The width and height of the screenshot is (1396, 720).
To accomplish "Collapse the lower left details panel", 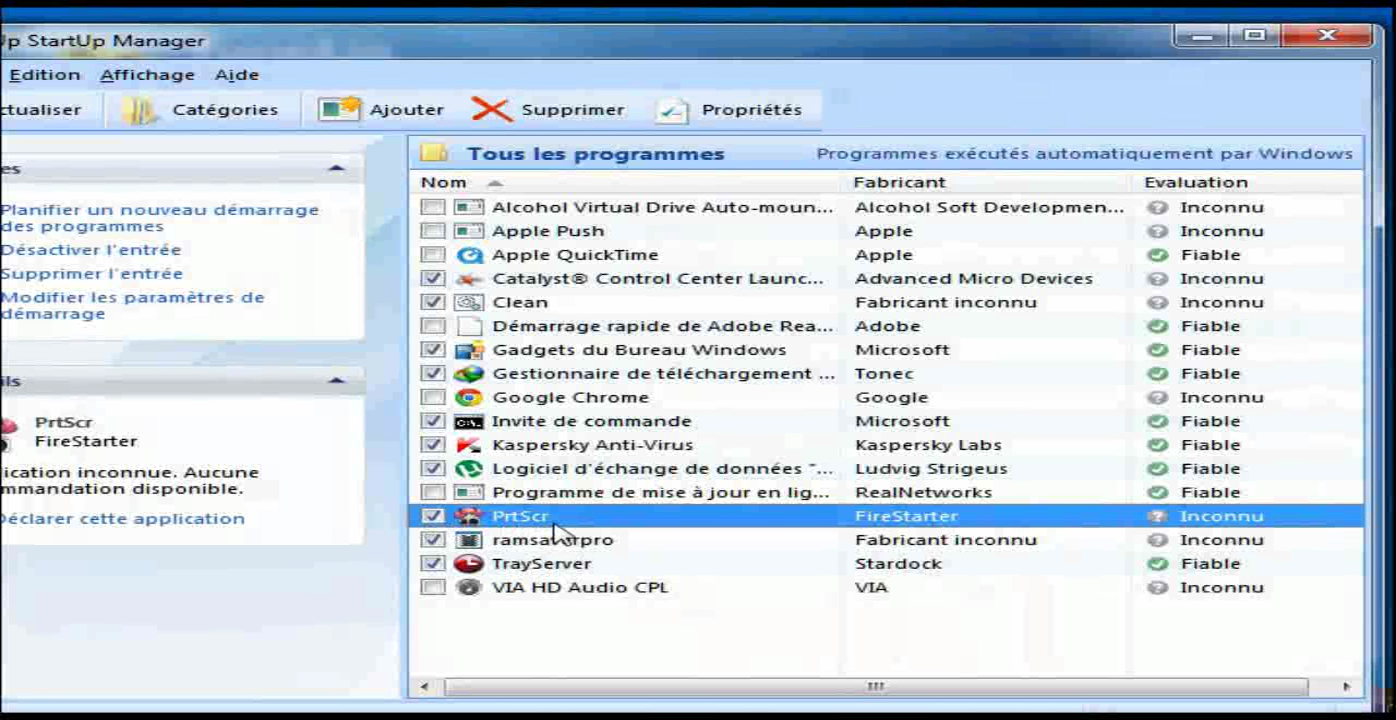I will pyautogui.click(x=337, y=381).
